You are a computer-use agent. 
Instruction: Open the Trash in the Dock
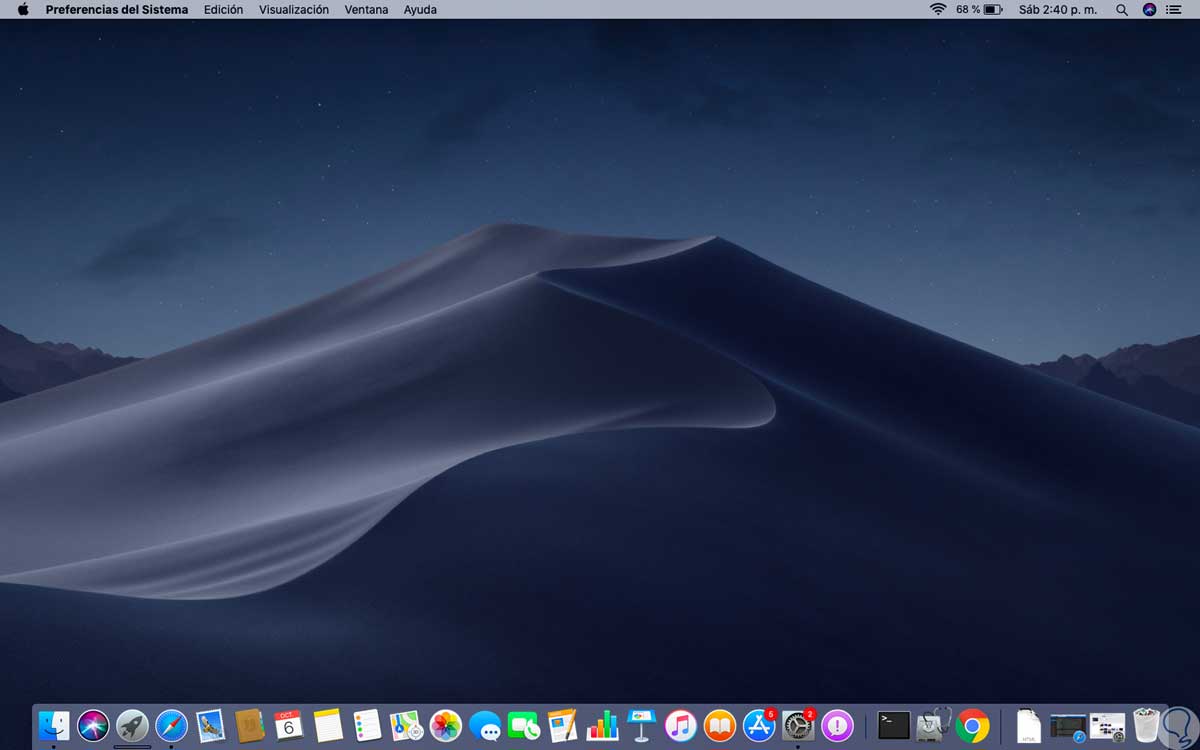[x=1147, y=725]
